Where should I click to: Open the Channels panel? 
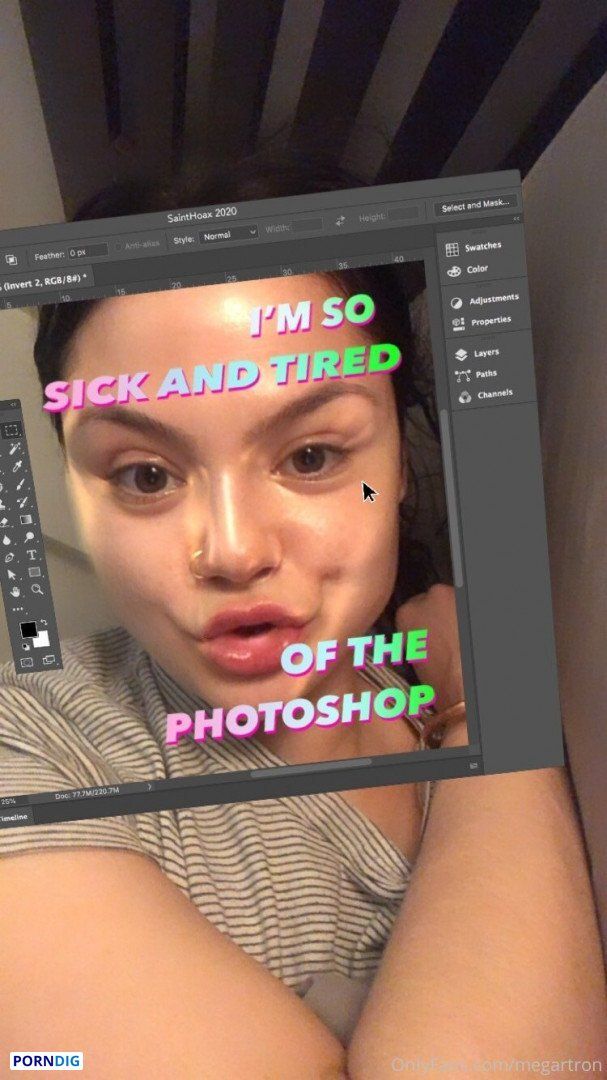pos(485,395)
